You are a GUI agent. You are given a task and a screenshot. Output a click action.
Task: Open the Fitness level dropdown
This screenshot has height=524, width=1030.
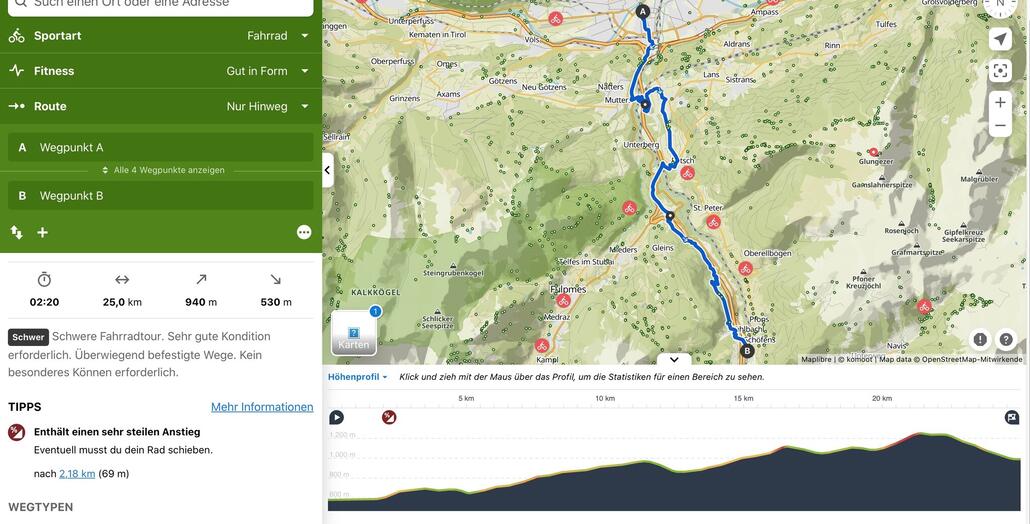pos(160,71)
